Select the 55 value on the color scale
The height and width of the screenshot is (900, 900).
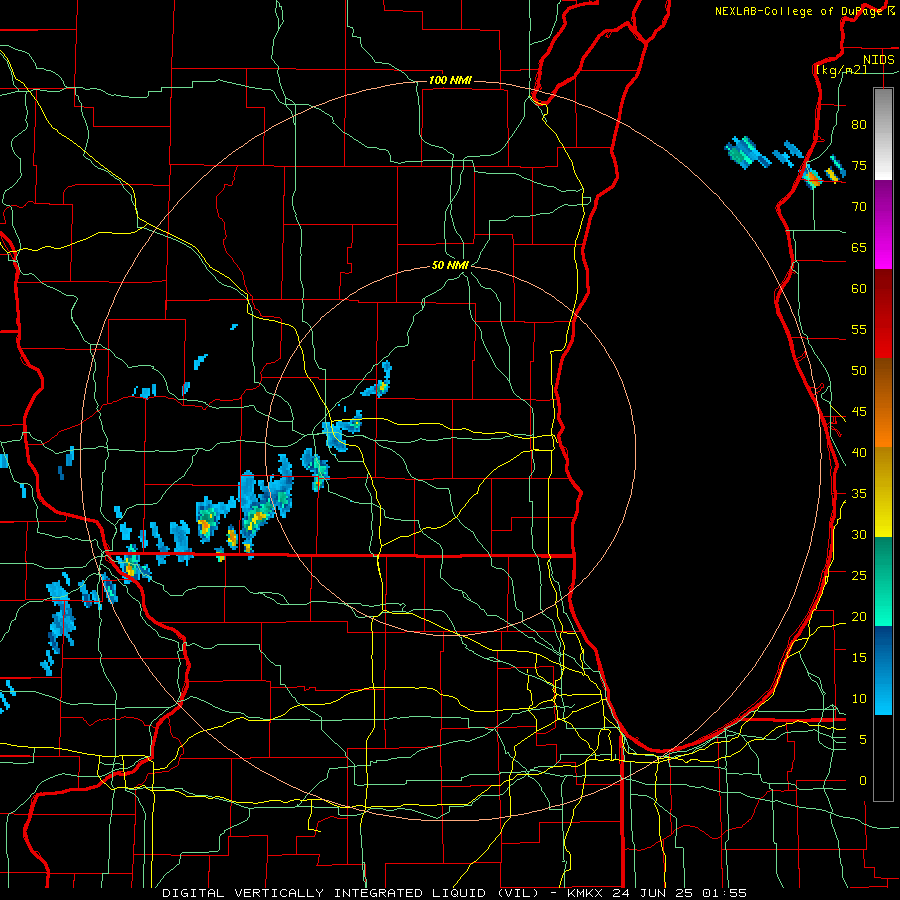pyautogui.click(x=859, y=329)
